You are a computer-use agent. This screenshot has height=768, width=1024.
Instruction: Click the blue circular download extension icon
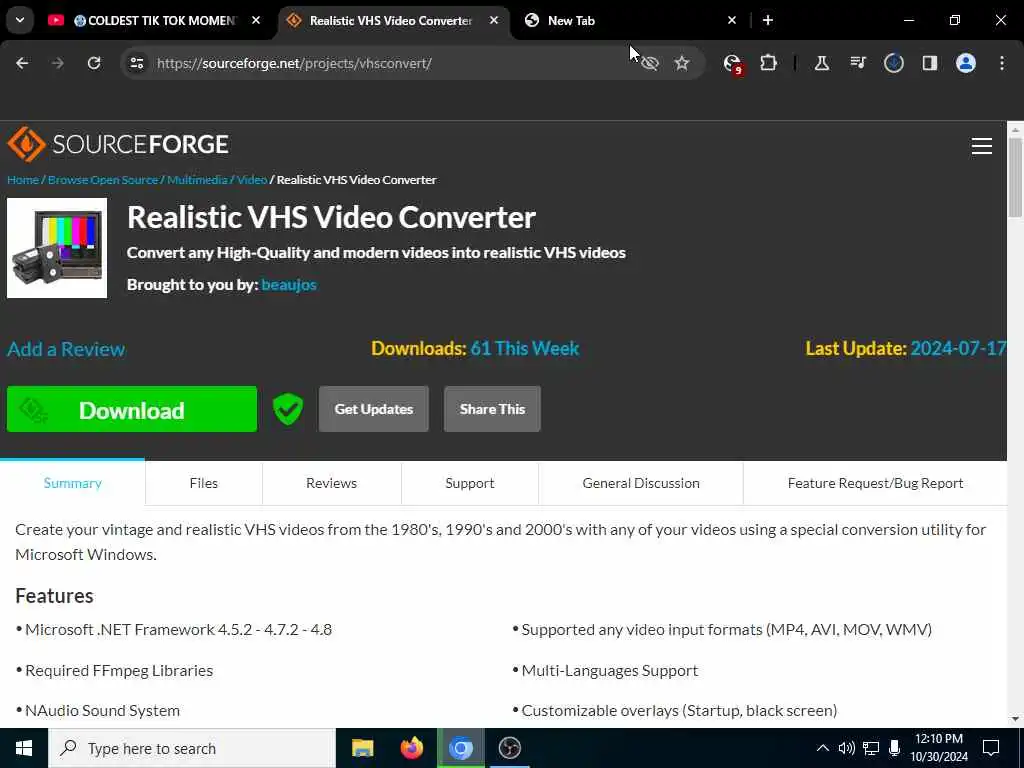click(894, 63)
